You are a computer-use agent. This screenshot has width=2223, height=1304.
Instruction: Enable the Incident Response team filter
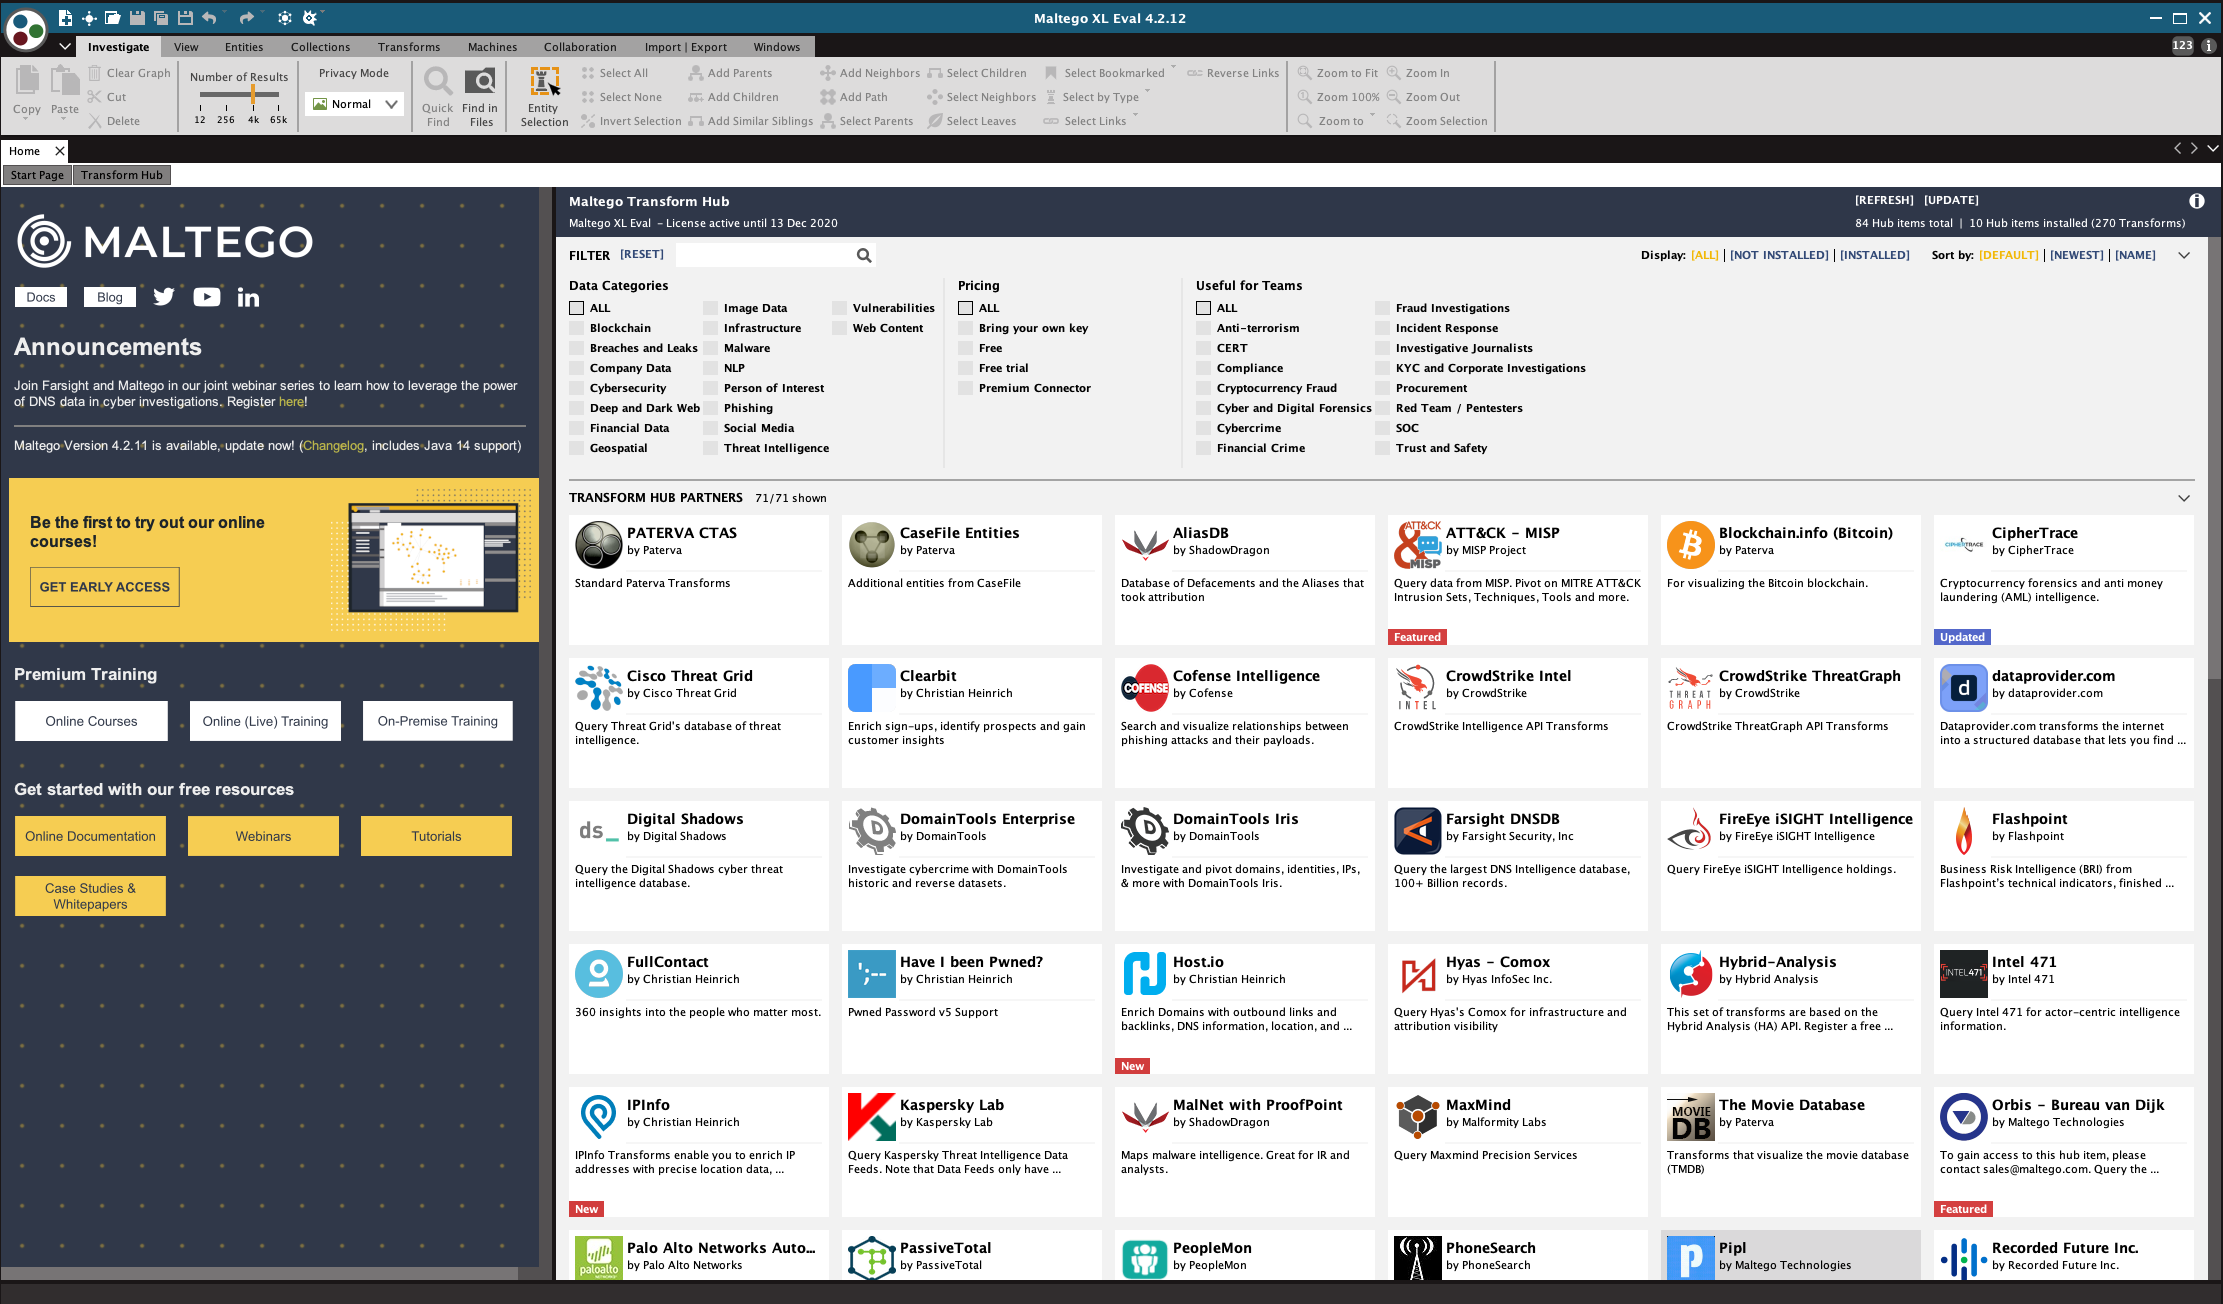click(x=1383, y=328)
